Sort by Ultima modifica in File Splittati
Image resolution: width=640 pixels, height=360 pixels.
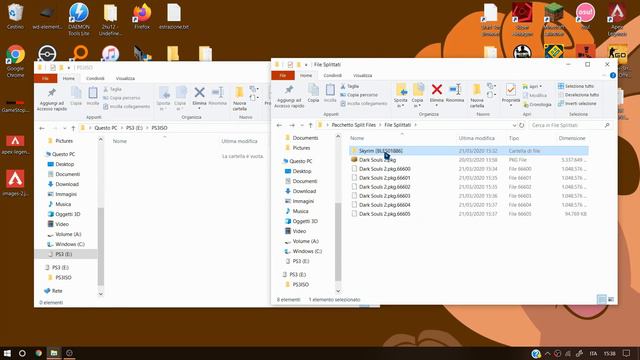[476, 138]
